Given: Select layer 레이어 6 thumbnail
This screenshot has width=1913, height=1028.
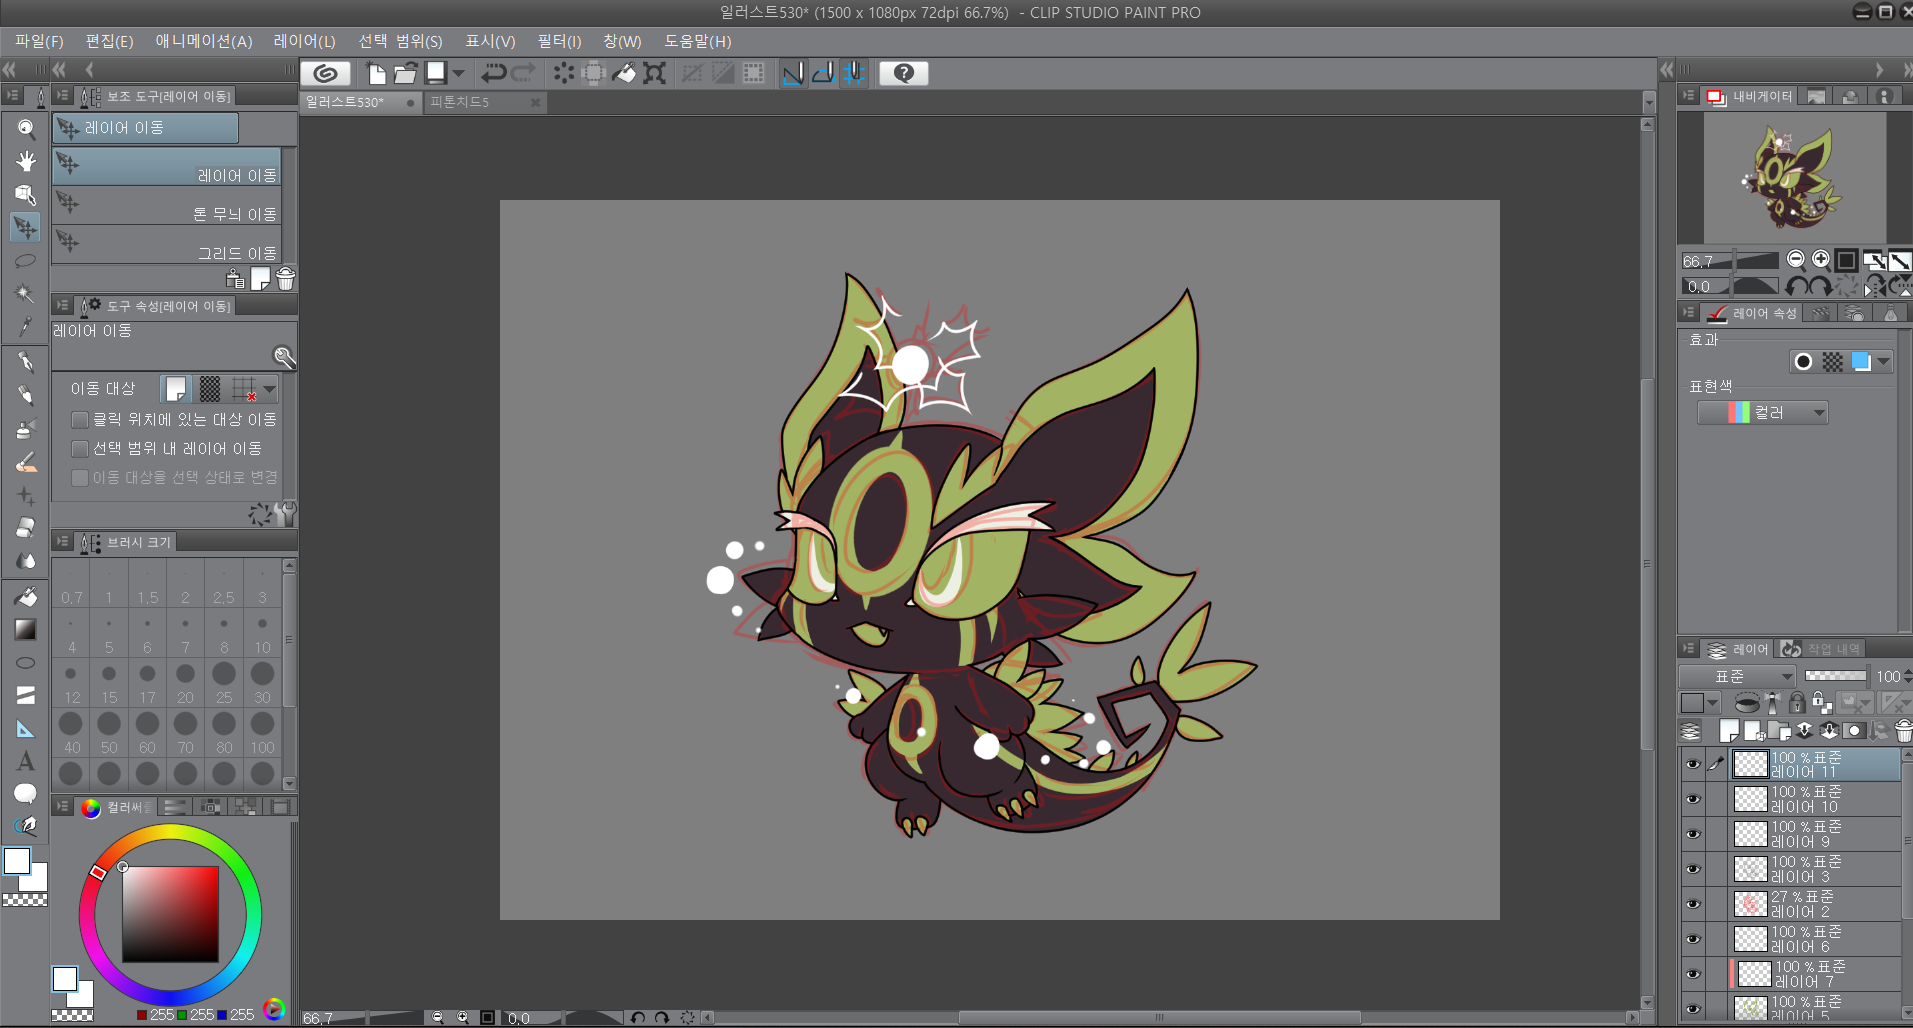Looking at the screenshot, I should pyautogui.click(x=1751, y=939).
